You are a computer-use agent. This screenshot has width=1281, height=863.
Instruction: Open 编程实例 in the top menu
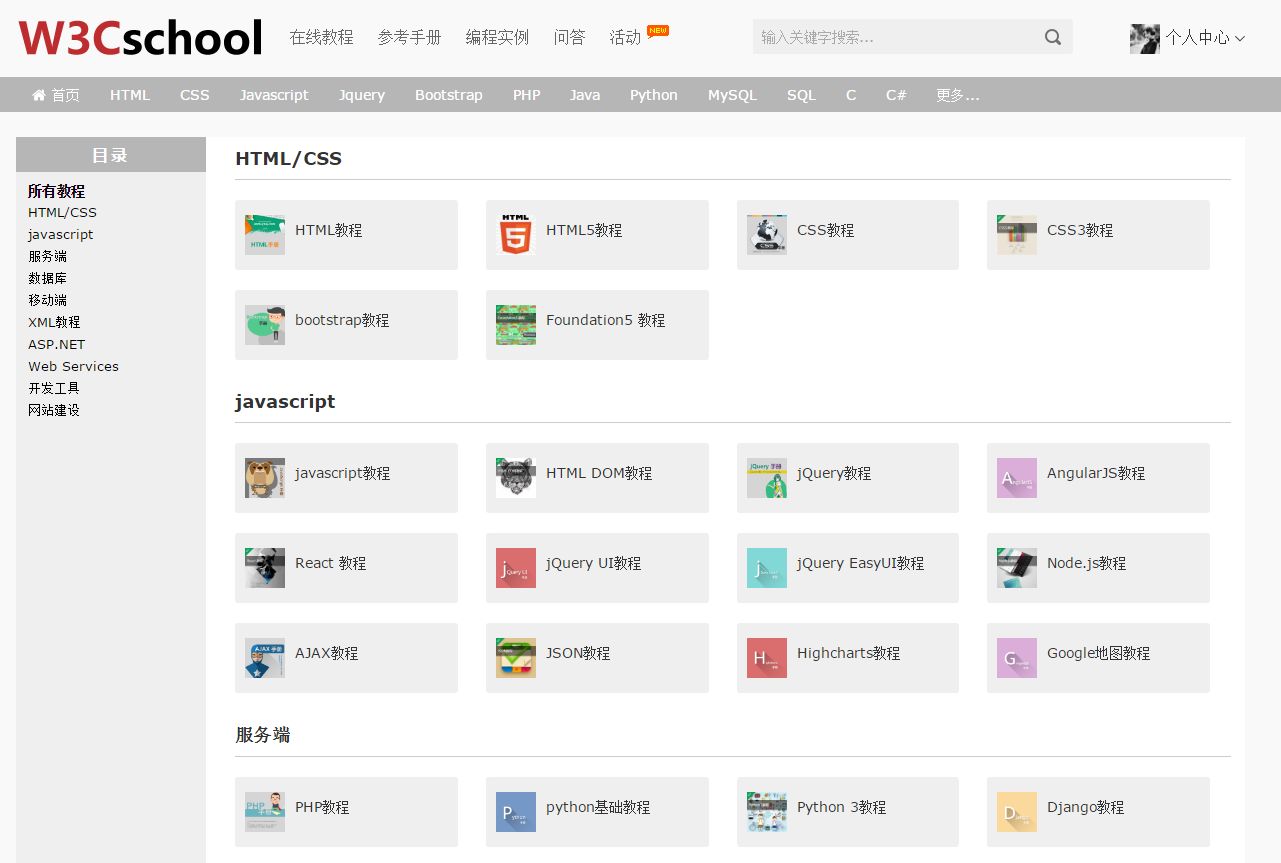tap(497, 37)
